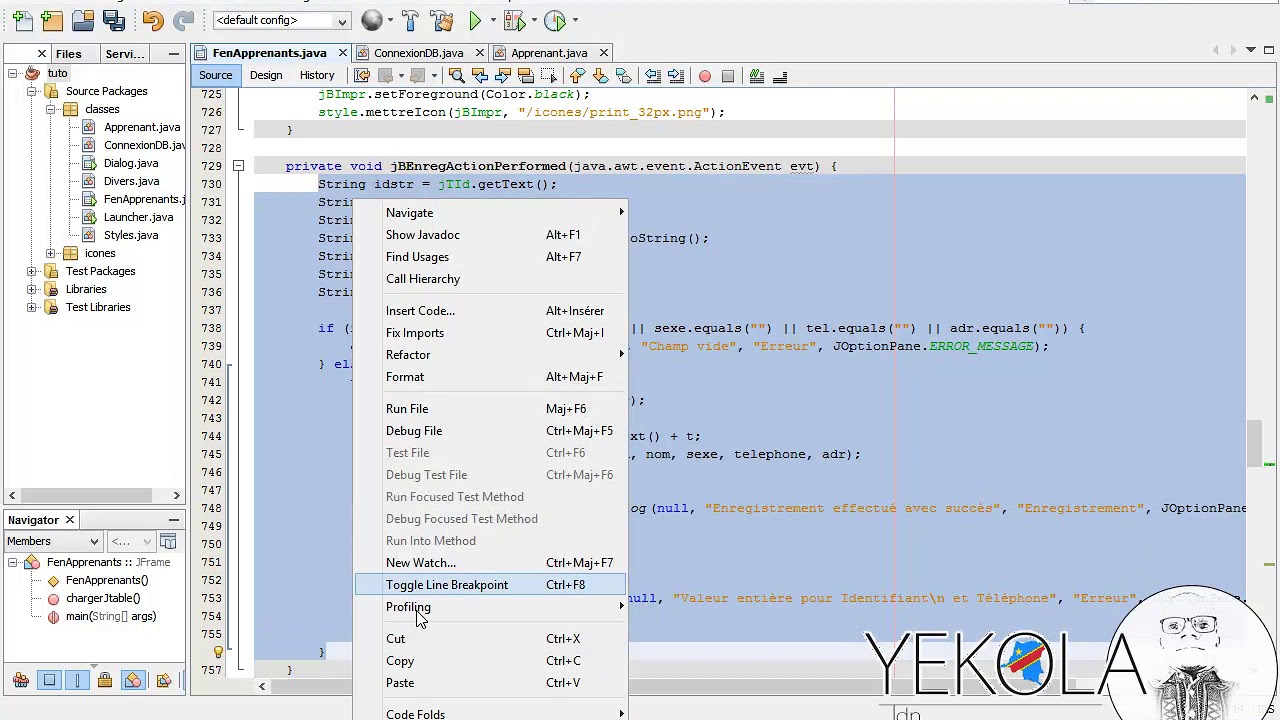This screenshot has height=720, width=1280.
Task: Click the gray Stop Macro Recording icon
Action: coord(728,75)
